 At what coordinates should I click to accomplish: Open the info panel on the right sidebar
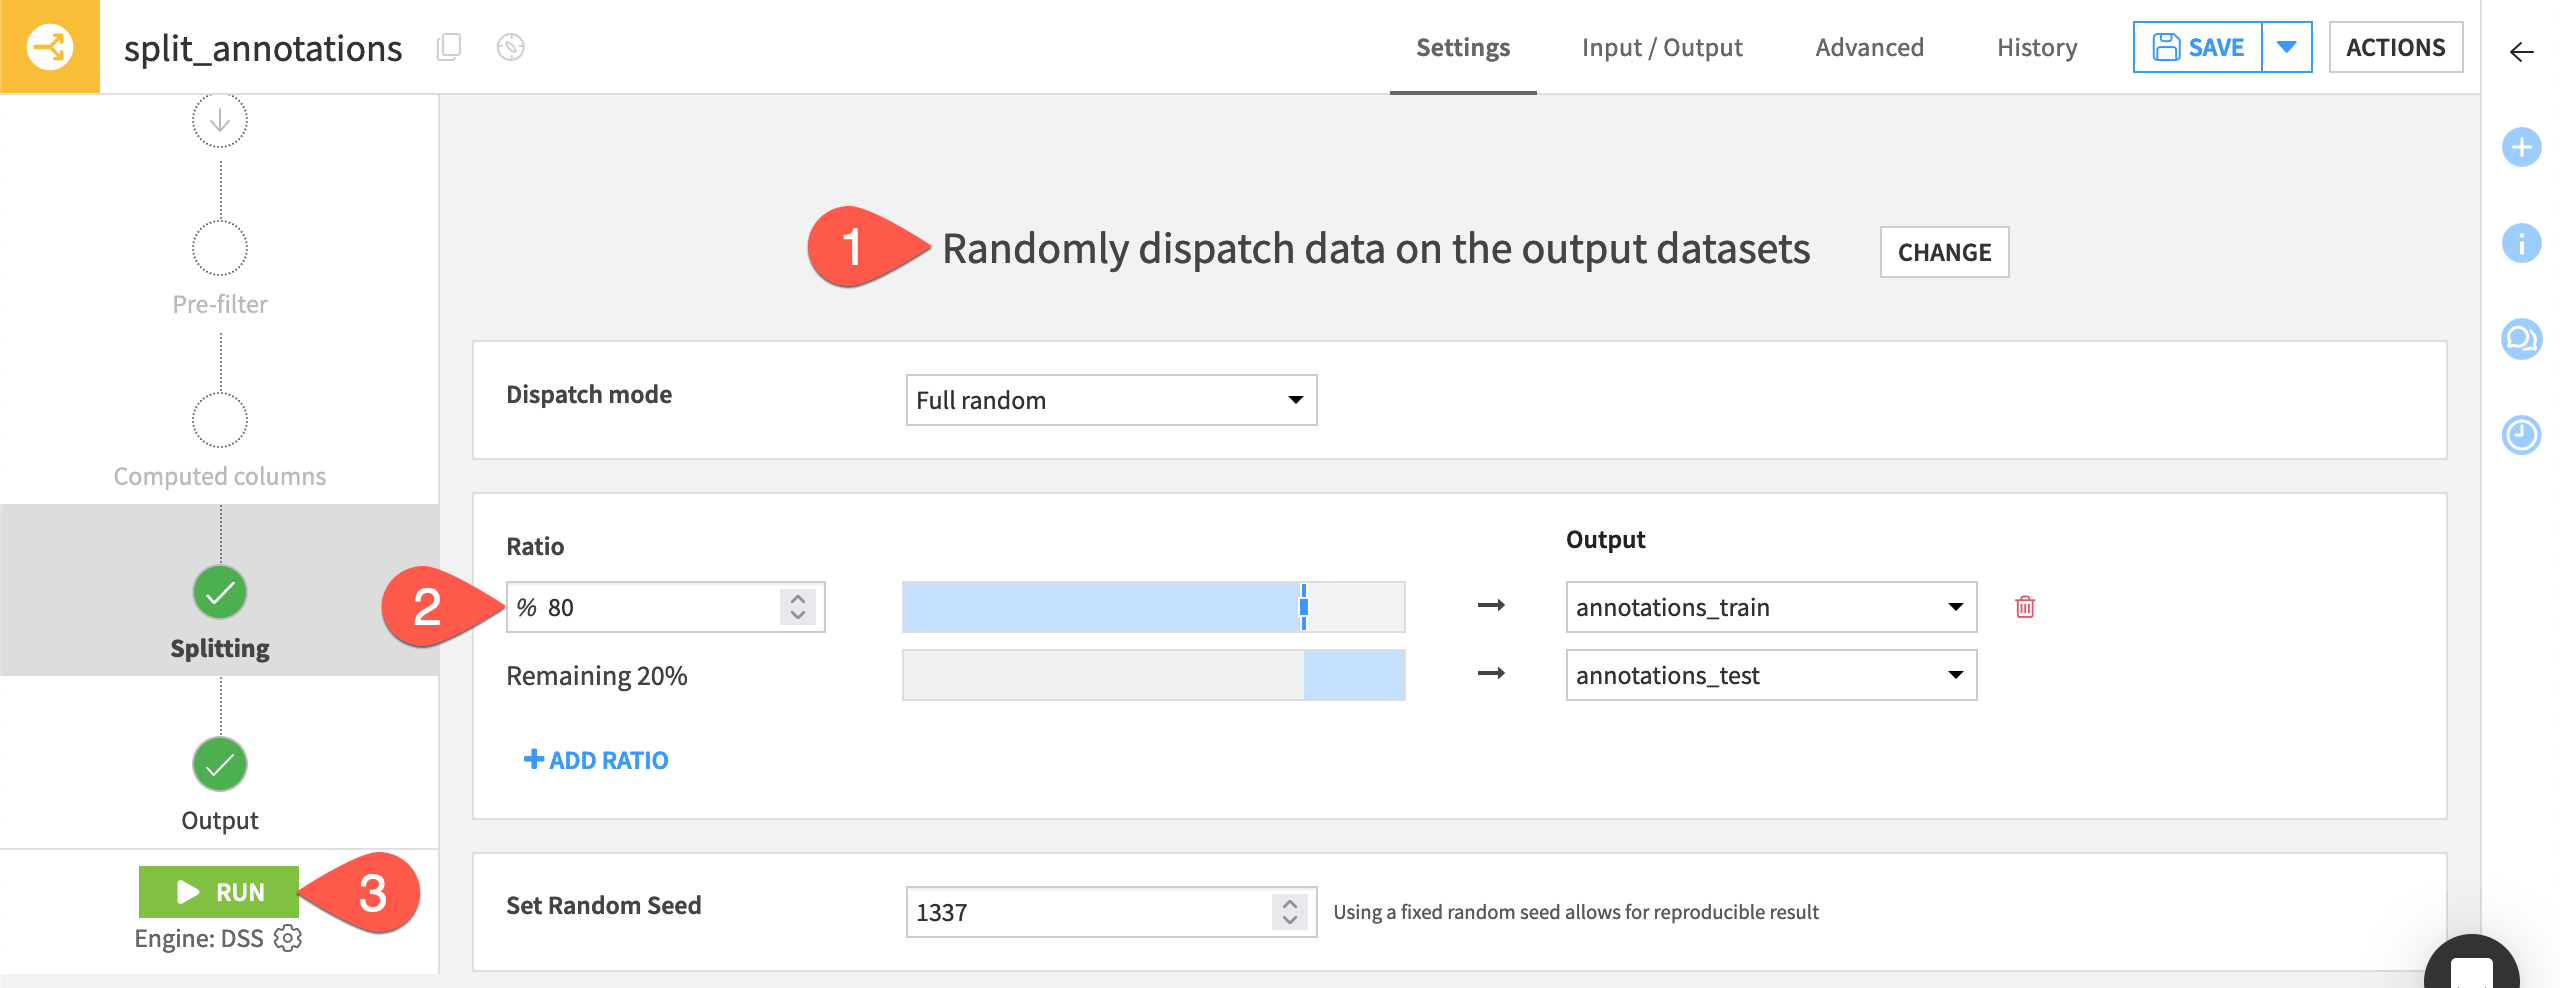point(2522,243)
